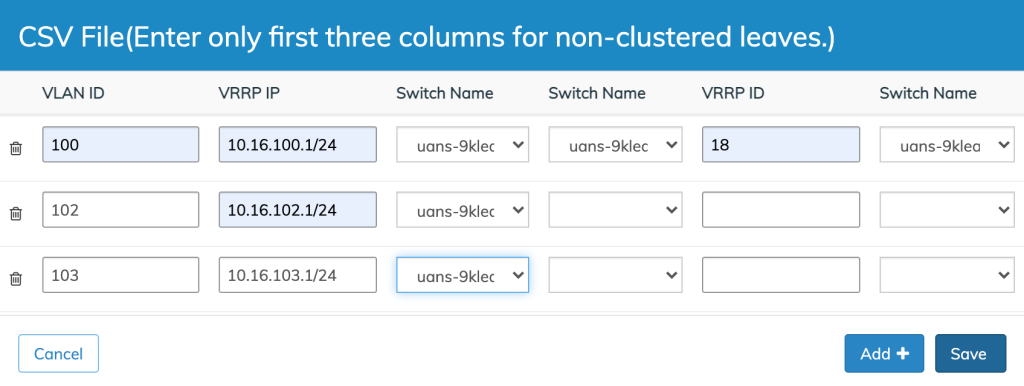Open last empty Switch Name dropdown in VLAN 102 row
The height and width of the screenshot is (386, 1024).
coord(947,210)
